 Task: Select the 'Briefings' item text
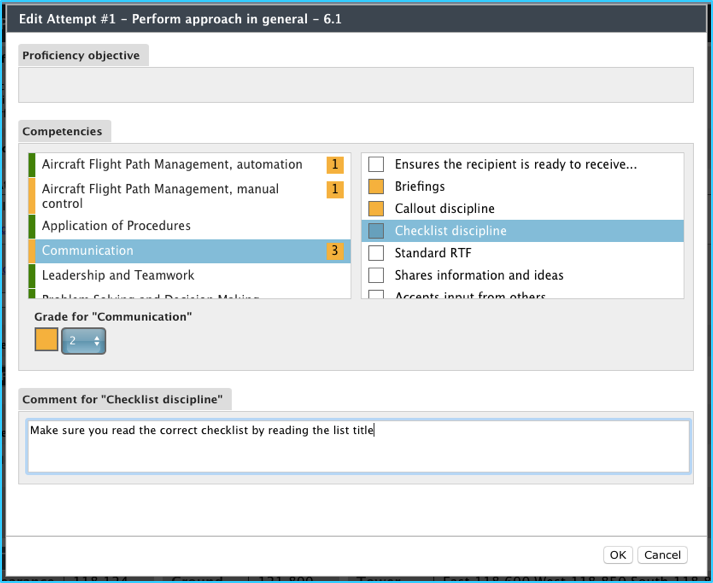click(420, 186)
